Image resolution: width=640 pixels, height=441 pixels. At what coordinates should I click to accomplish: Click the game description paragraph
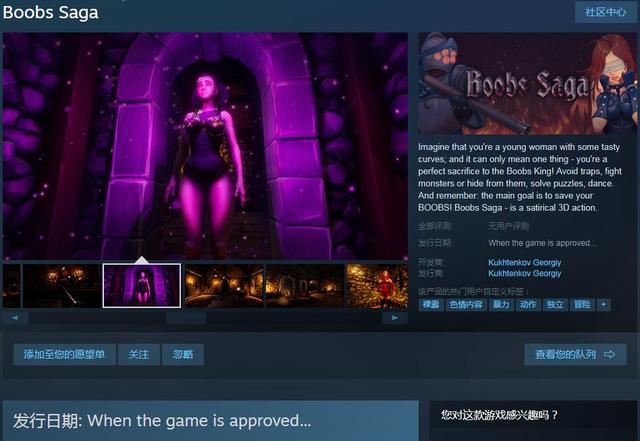[520, 177]
